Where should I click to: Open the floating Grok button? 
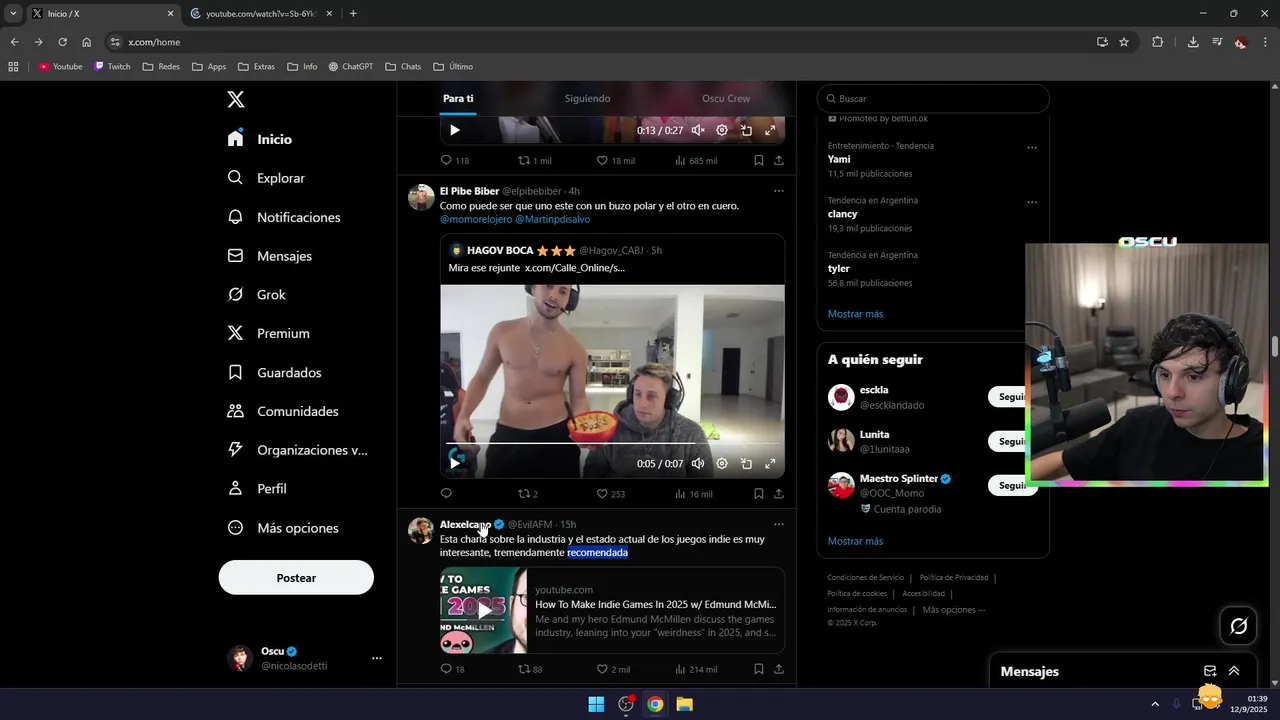(x=1238, y=626)
